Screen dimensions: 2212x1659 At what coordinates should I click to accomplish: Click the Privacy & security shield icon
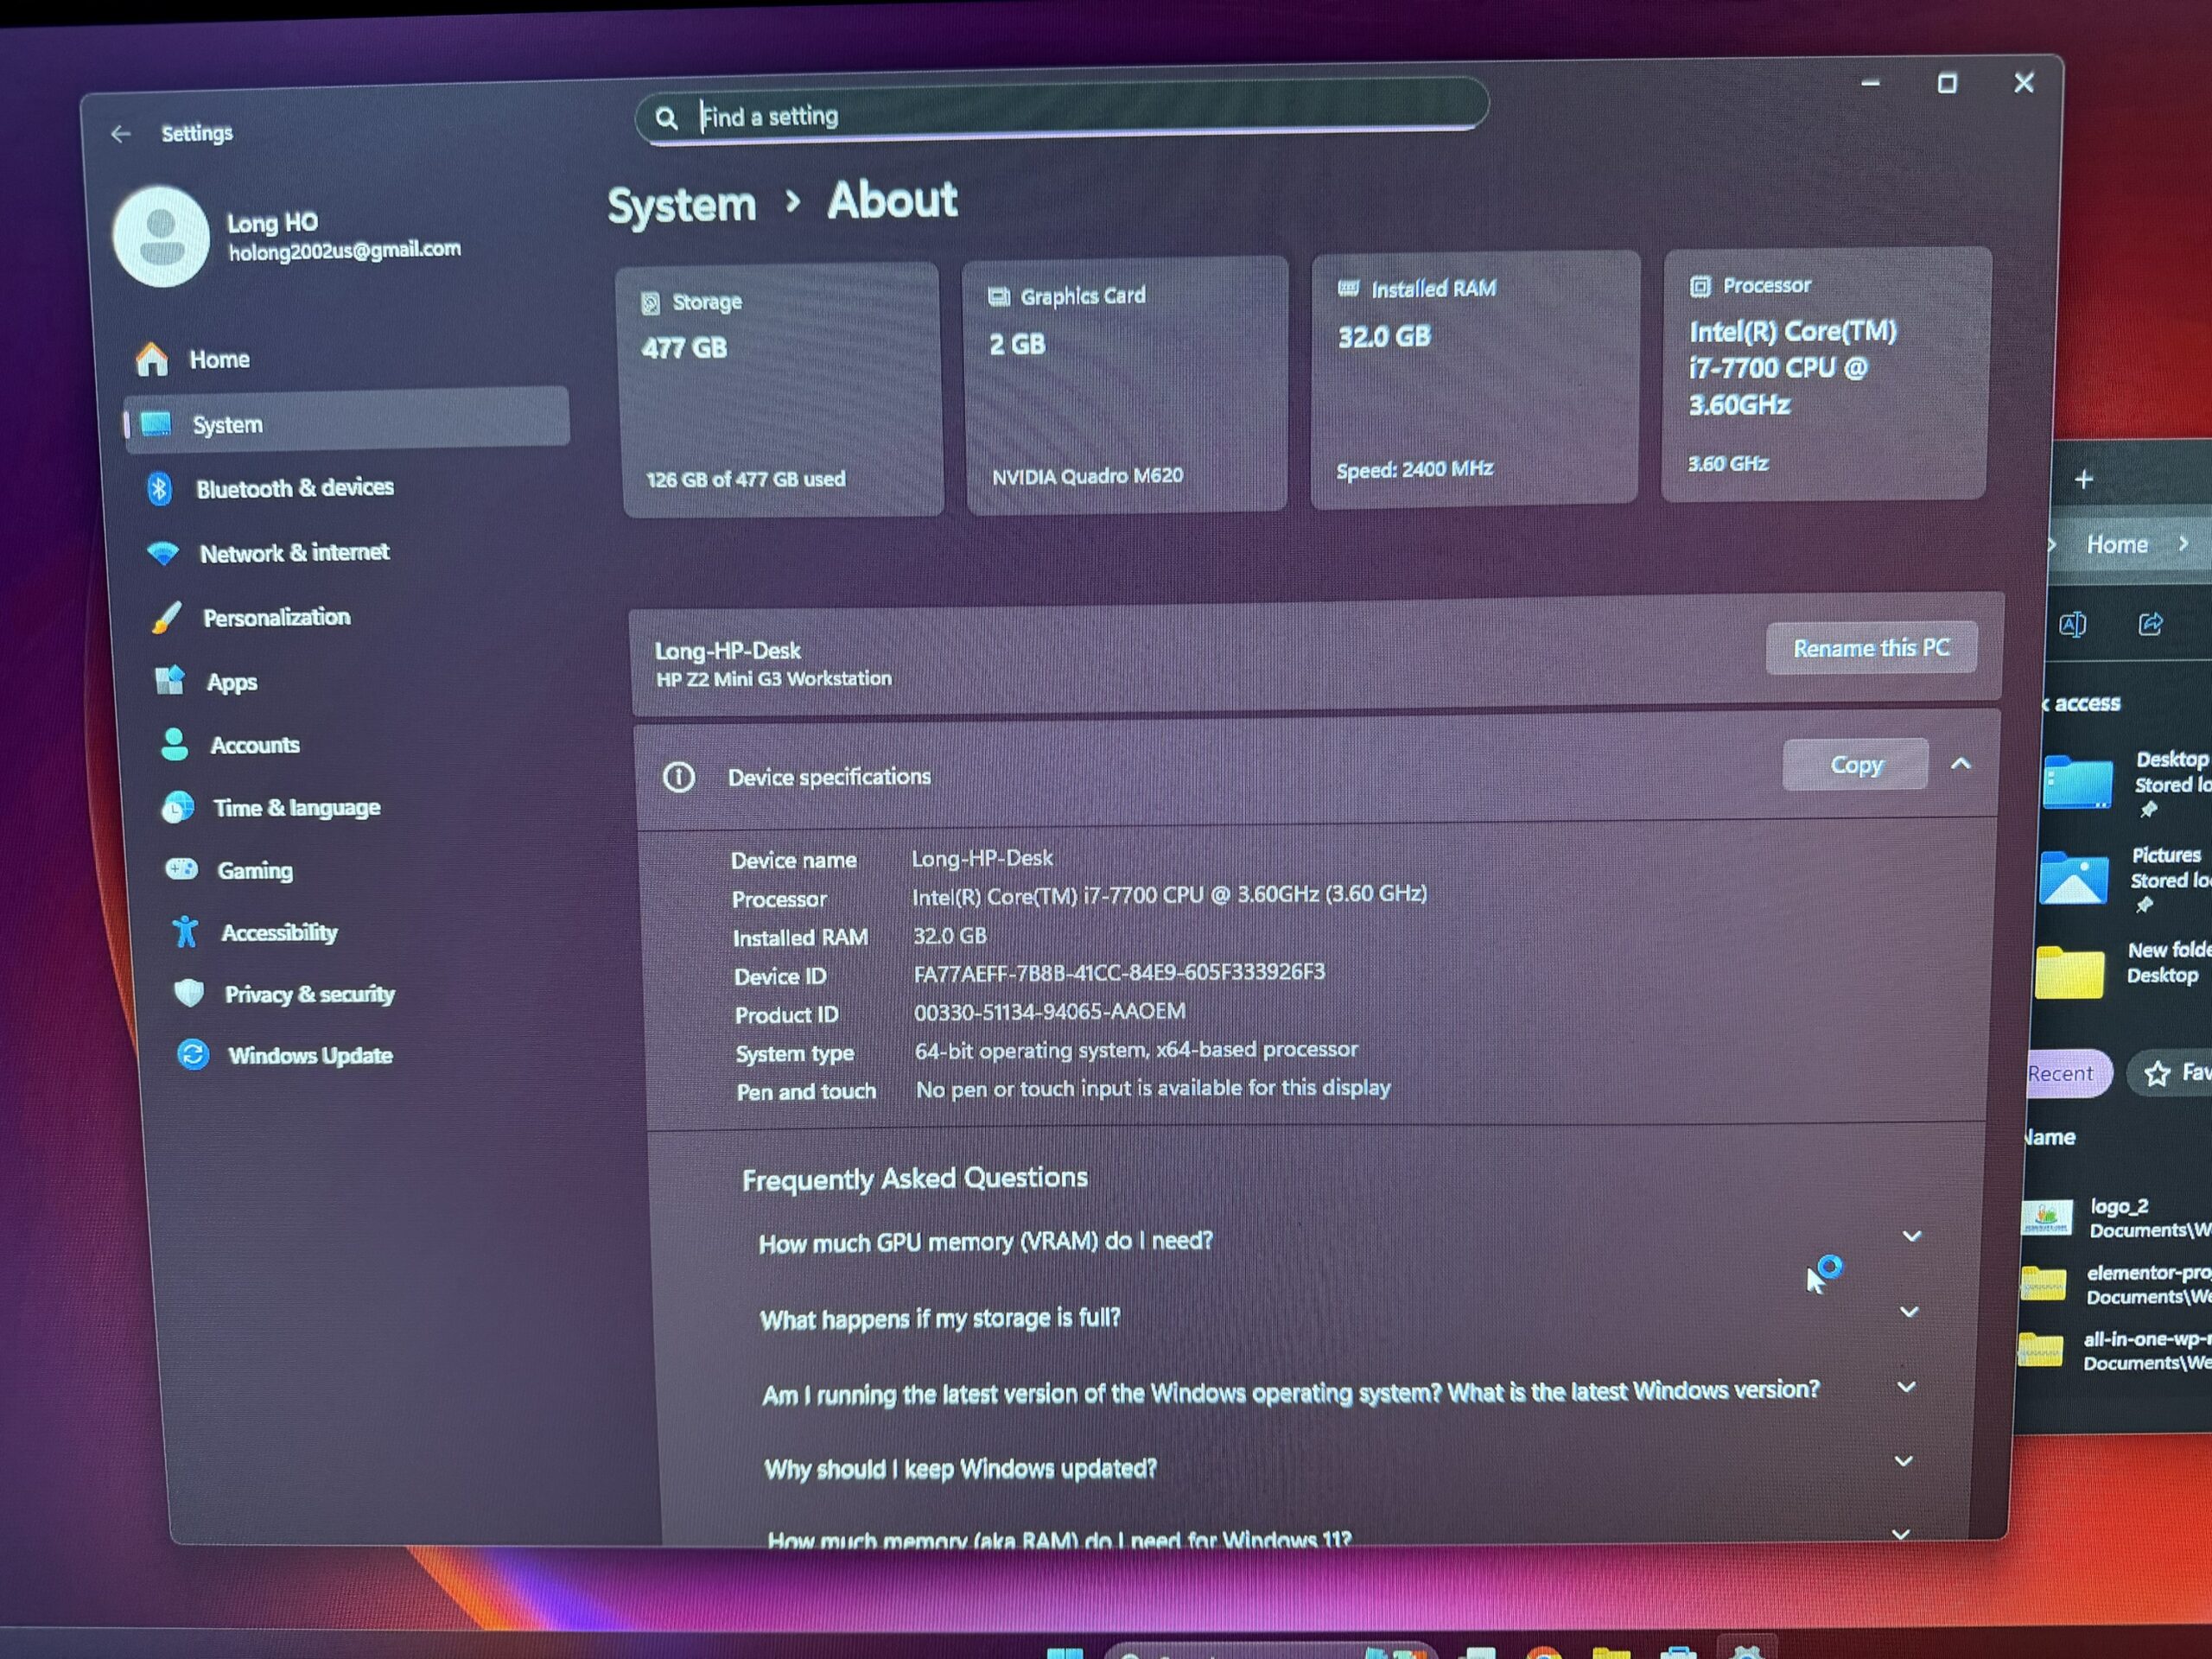click(189, 994)
